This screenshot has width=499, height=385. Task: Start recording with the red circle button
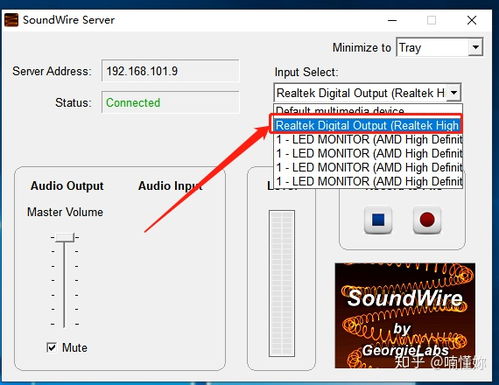pos(427,220)
